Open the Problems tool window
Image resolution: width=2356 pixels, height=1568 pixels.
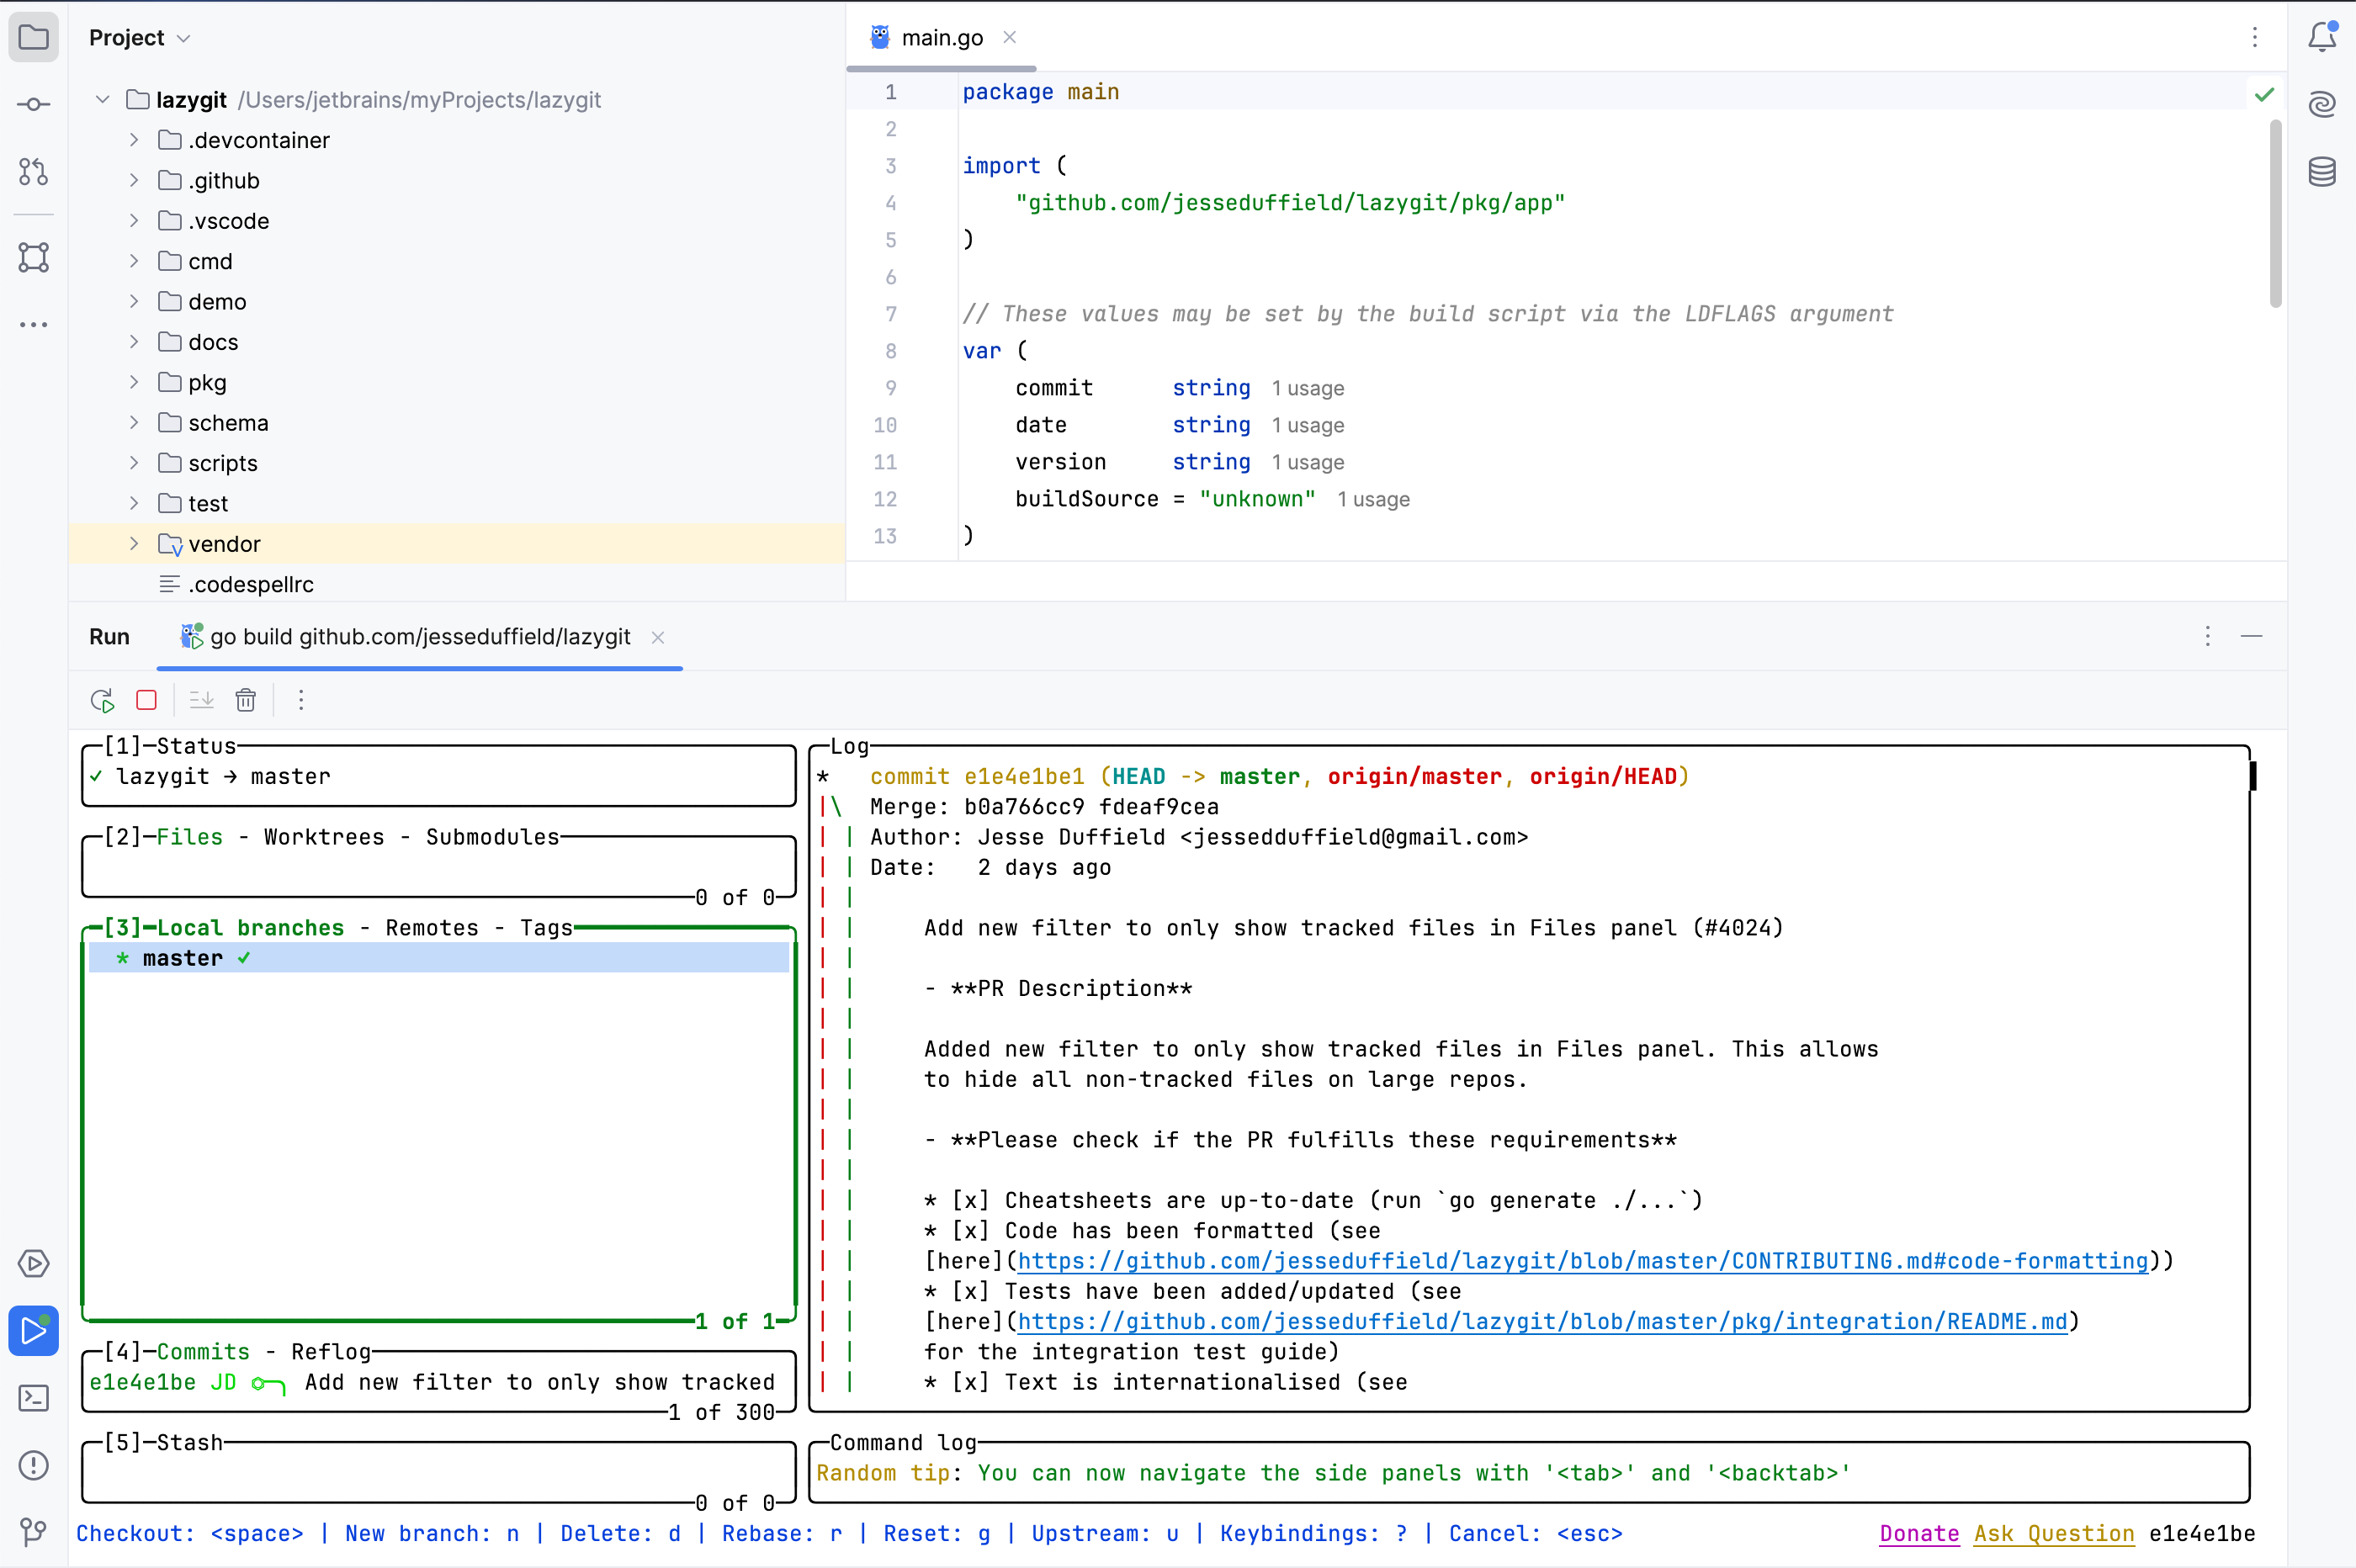[34, 1465]
